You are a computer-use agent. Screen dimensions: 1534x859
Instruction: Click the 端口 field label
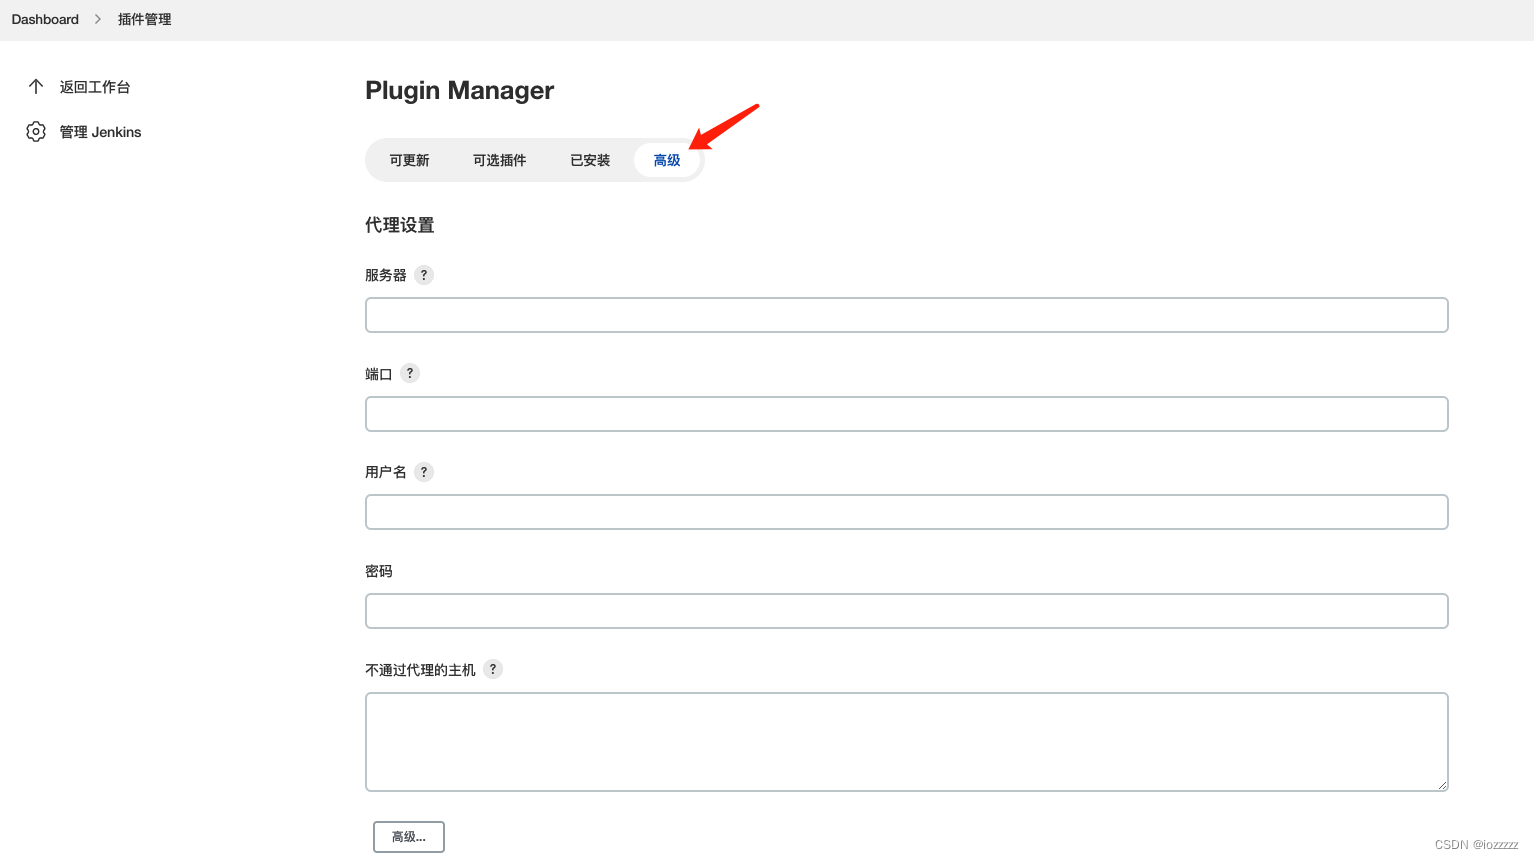(x=379, y=374)
